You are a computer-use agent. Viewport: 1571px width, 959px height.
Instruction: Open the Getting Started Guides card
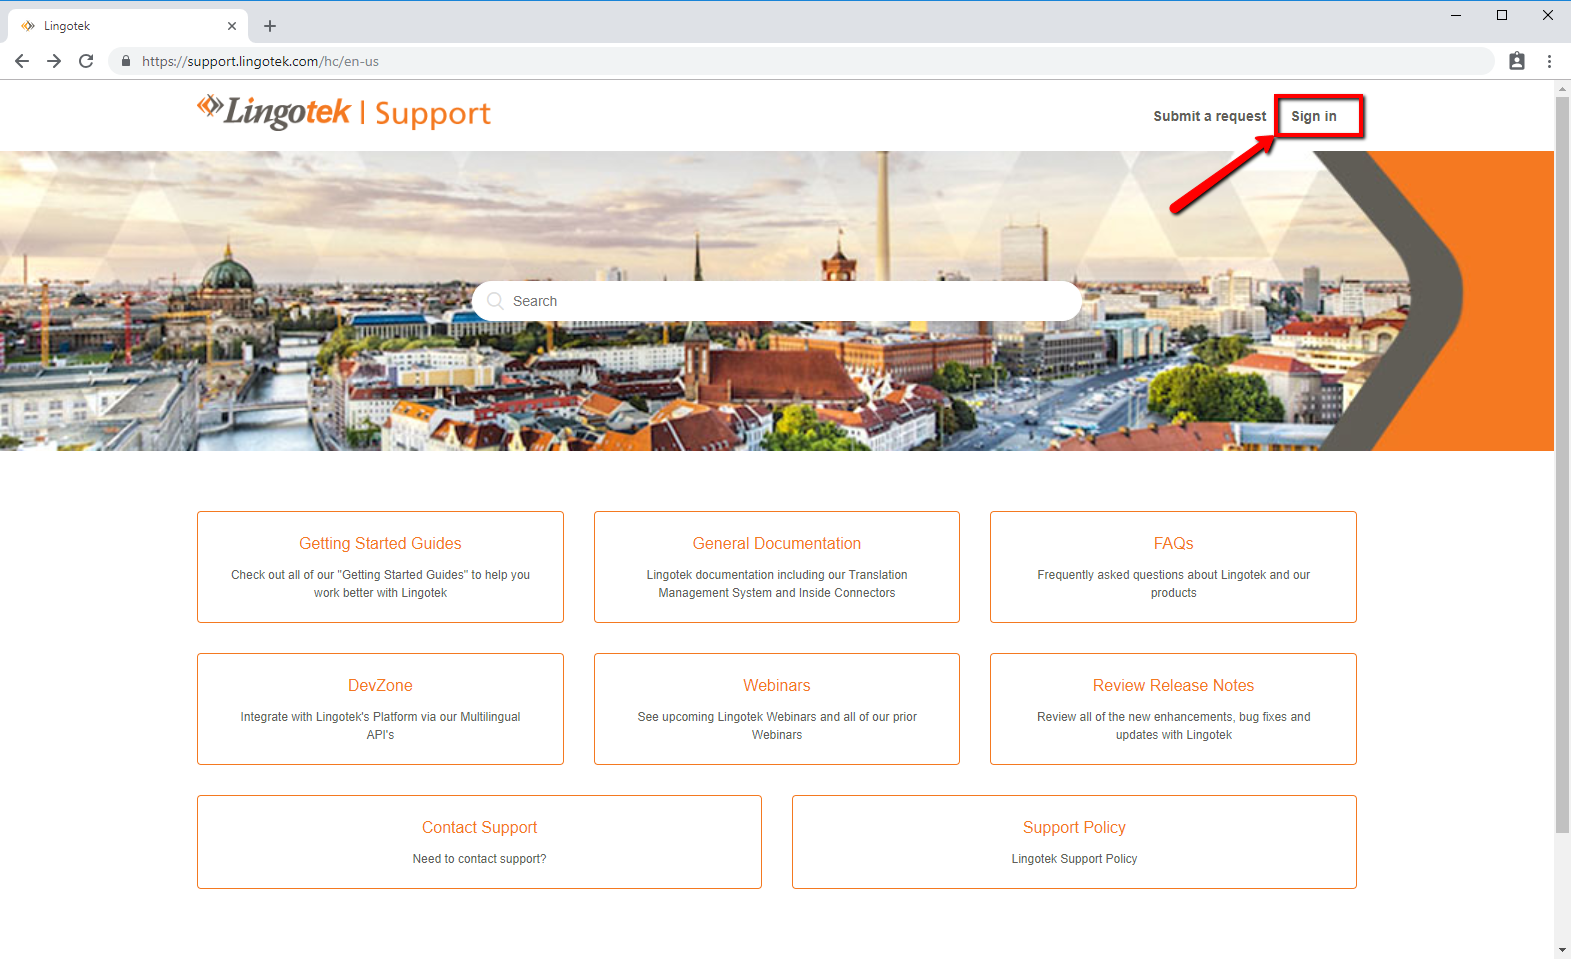point(380,567)
